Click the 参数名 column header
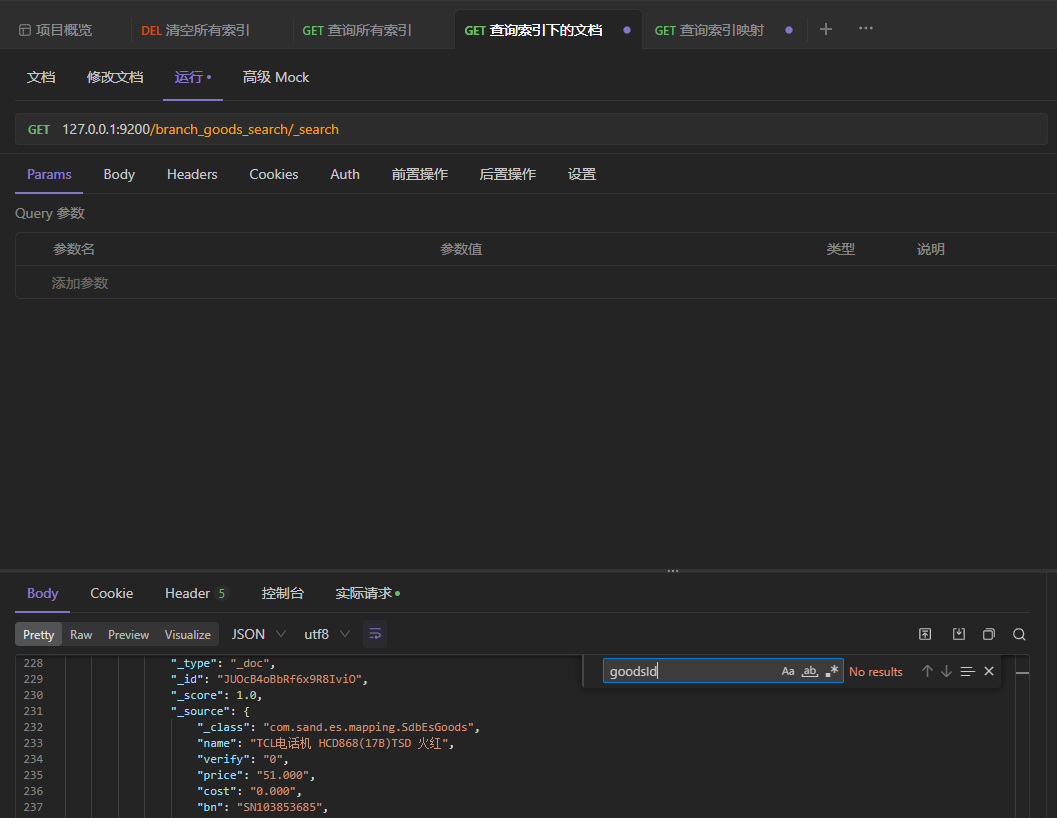This screenshot has width=1057, height=818. pos(74,250)
